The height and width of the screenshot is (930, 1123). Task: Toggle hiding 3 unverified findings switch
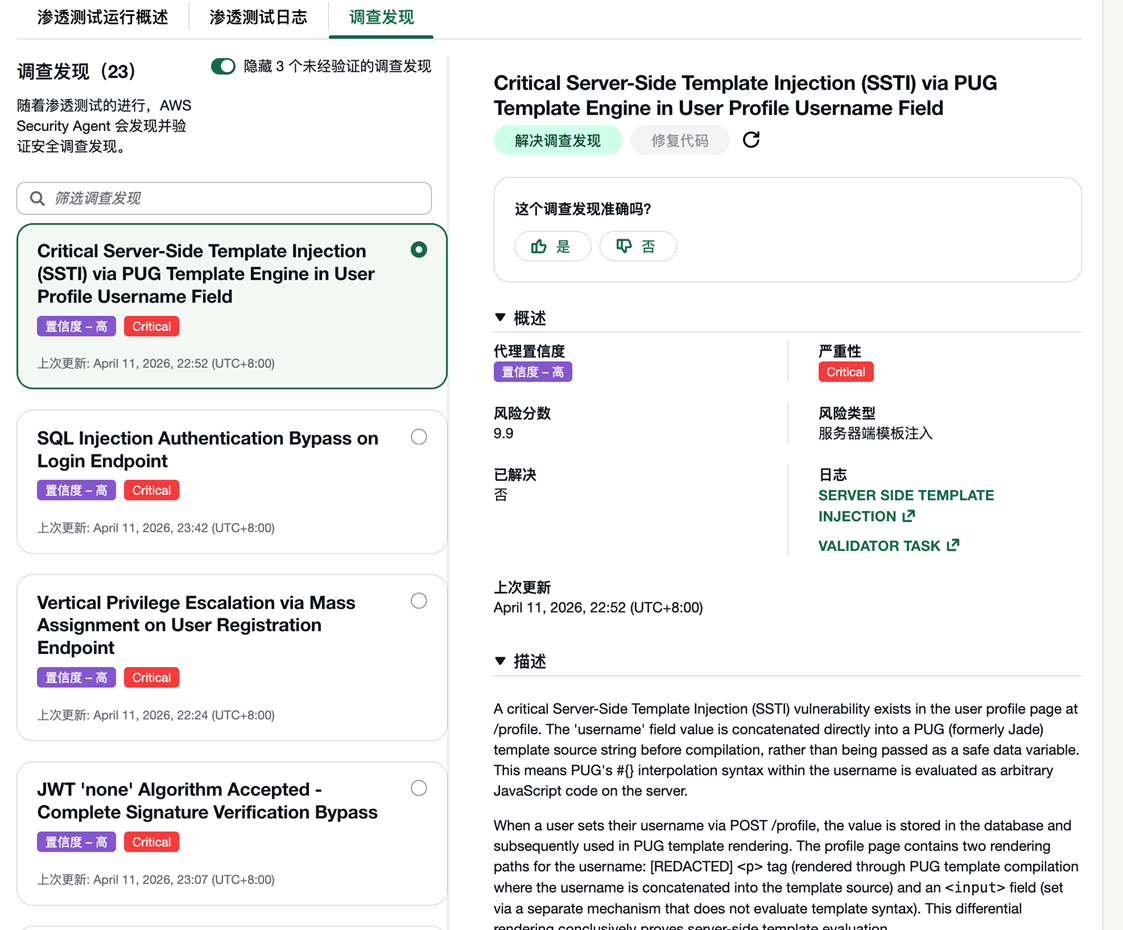coord(223,66)
